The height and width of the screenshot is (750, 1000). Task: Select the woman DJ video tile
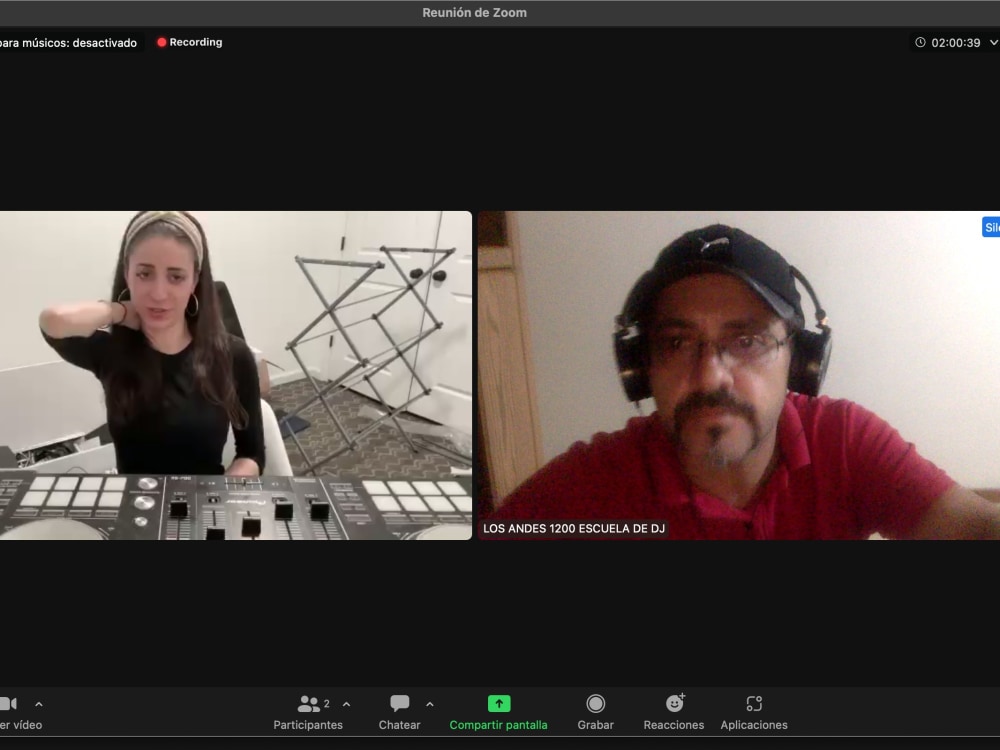tap(236, 375)
